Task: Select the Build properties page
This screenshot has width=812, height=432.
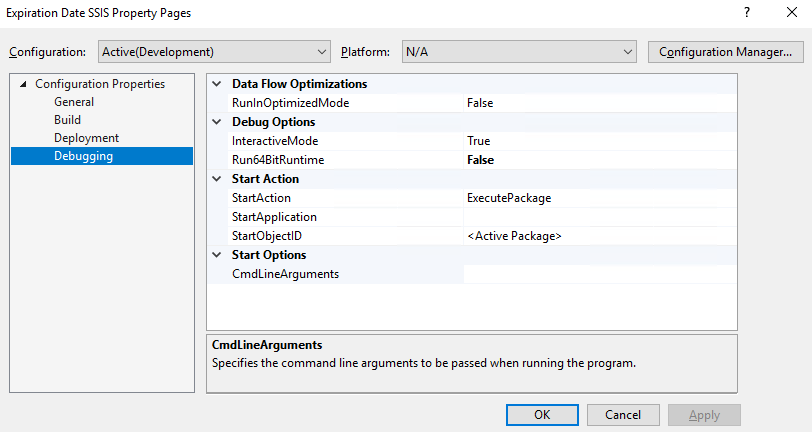Action: point(67,120)
